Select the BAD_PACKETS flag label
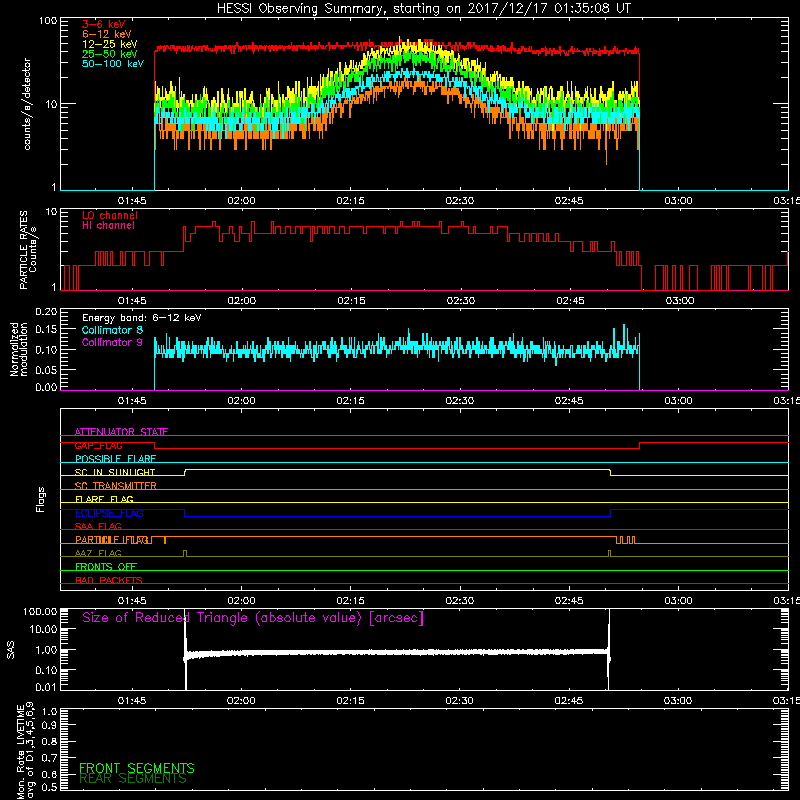Image resolution: width=800 pixels, height=800 pixels. tap(109, 580)
